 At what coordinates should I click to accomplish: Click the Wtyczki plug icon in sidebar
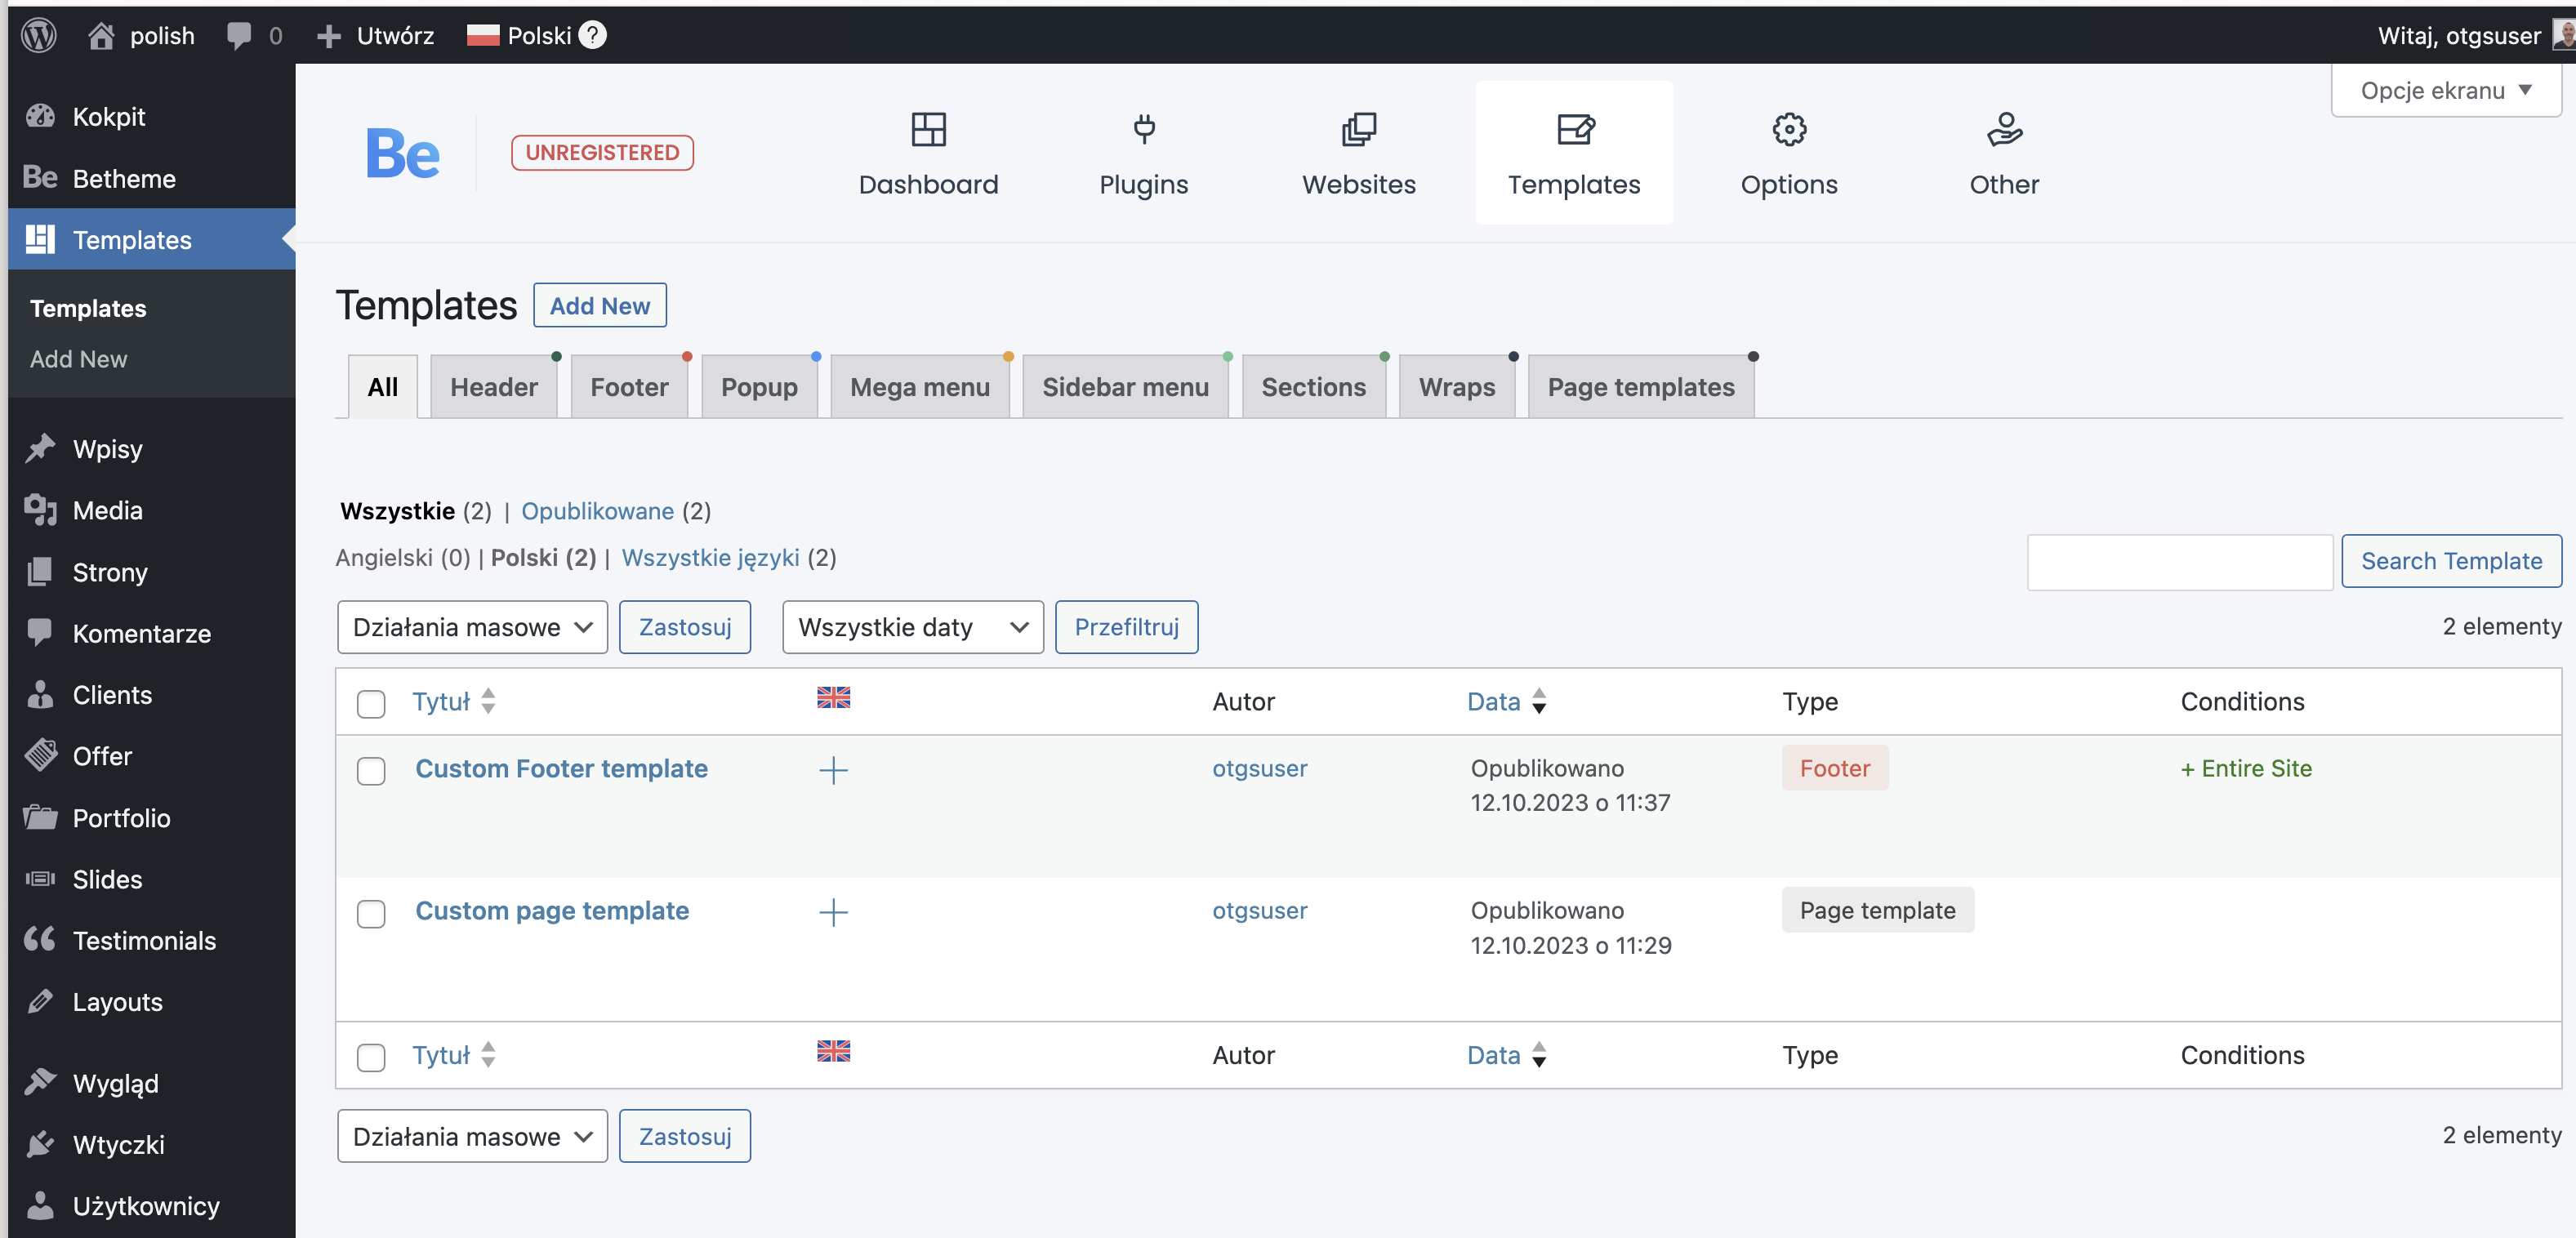[40, 1143]
